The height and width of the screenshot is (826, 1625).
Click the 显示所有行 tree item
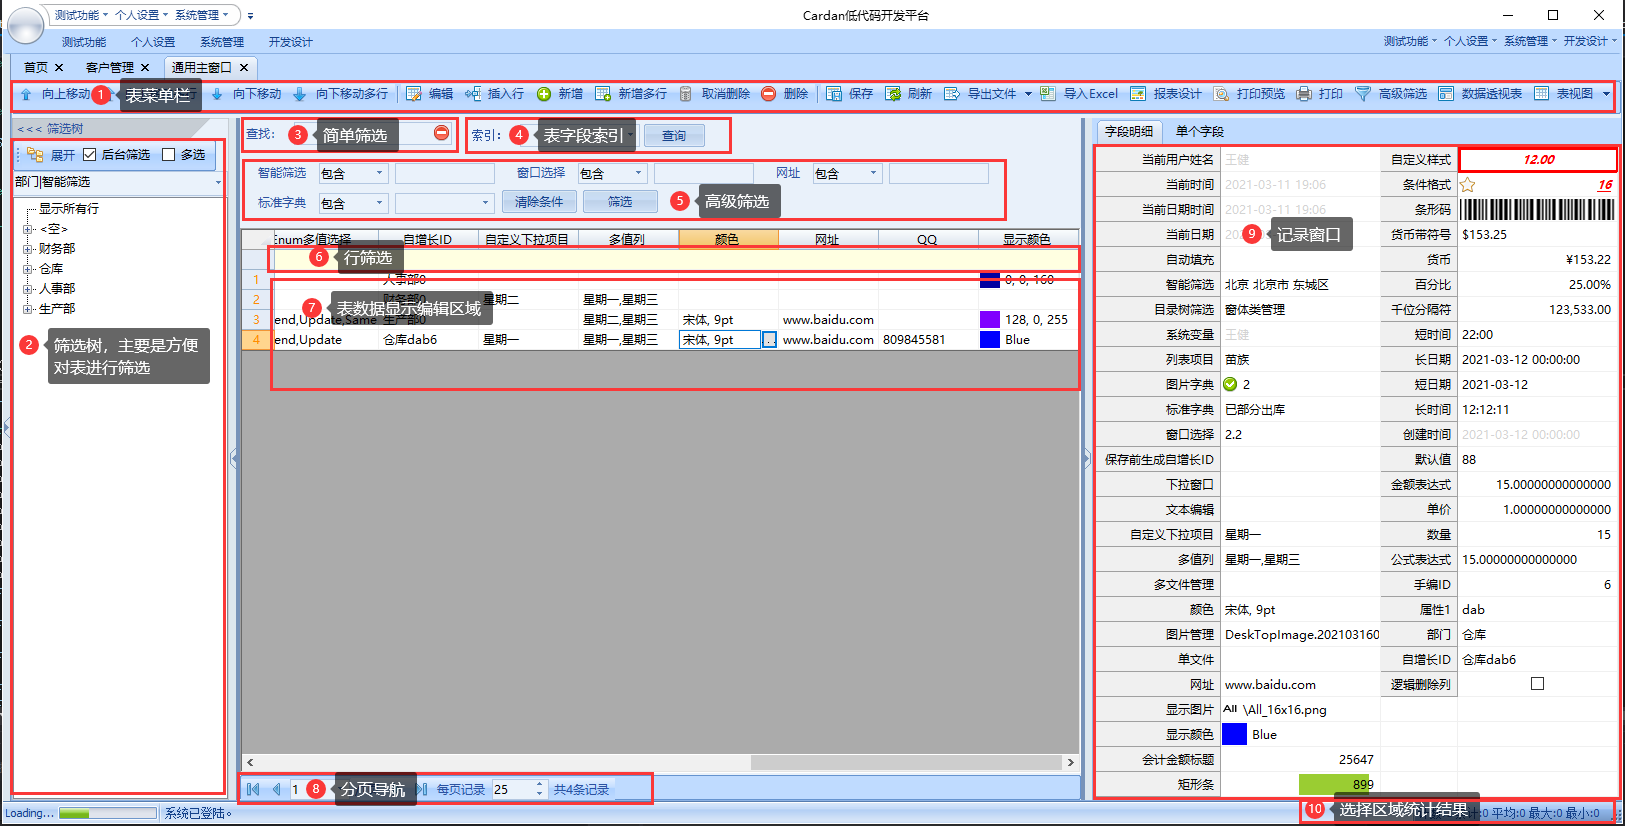coord(69,209)
